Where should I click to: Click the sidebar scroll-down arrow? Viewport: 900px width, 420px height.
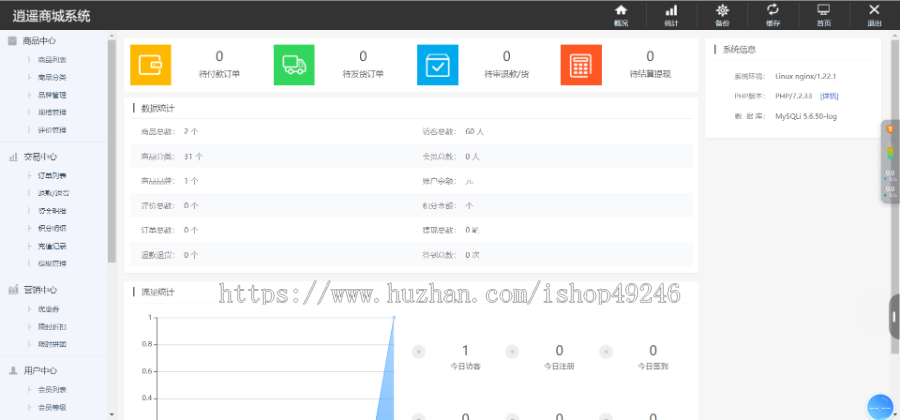click(x=111, y=415)
